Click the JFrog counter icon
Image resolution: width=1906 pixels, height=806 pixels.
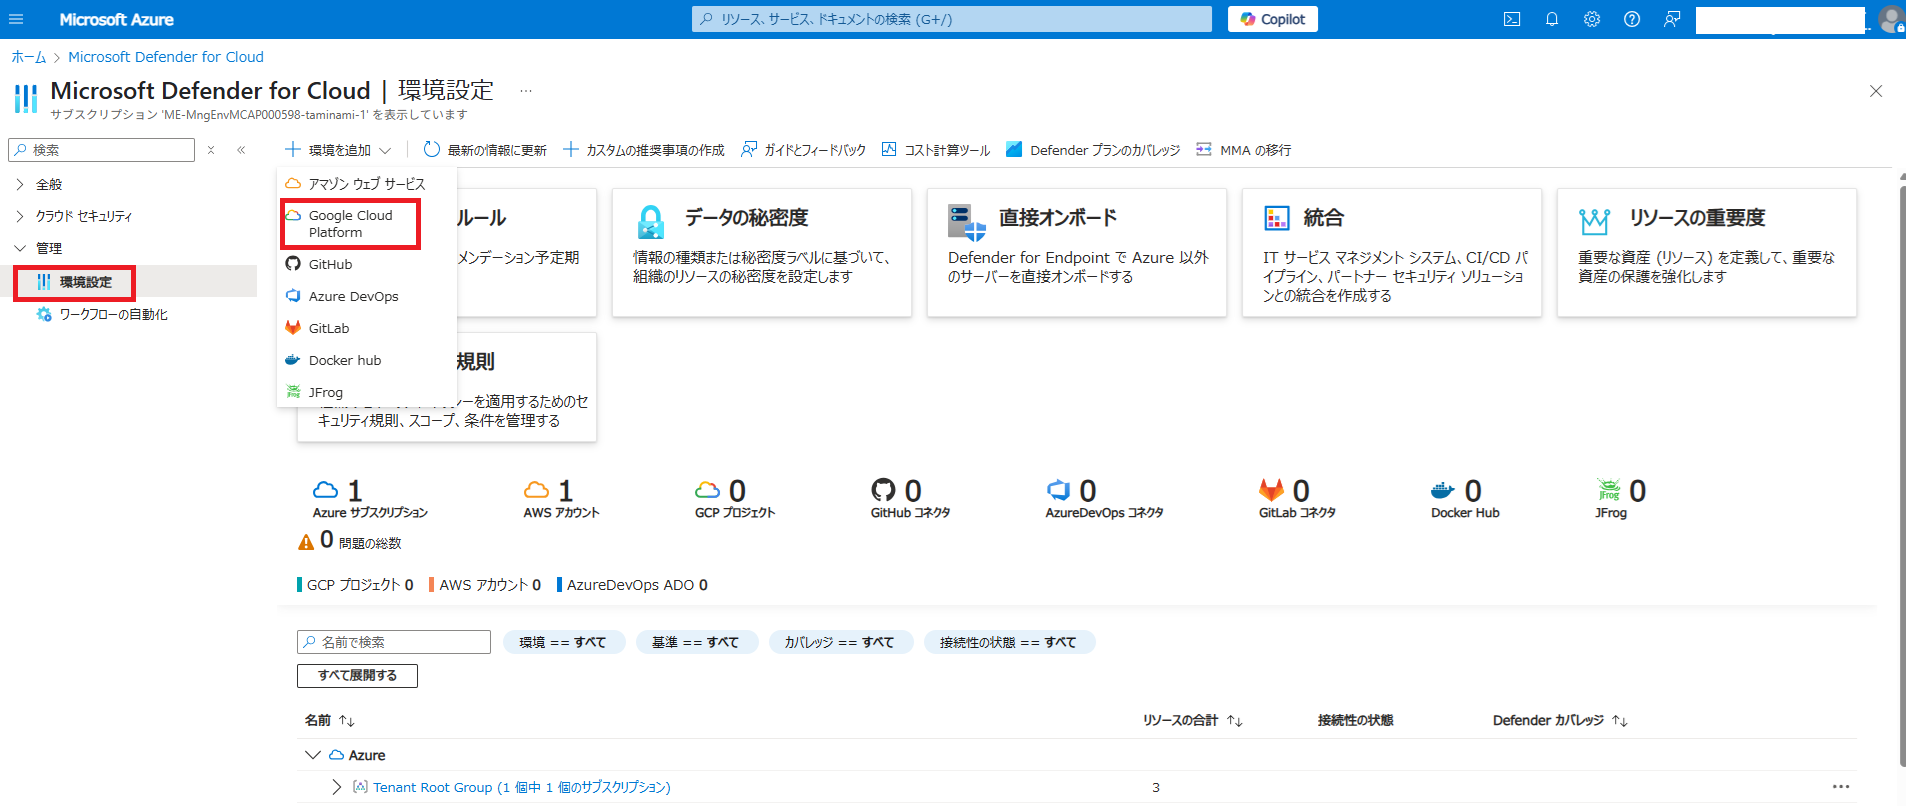click(x=1609, y=490)
